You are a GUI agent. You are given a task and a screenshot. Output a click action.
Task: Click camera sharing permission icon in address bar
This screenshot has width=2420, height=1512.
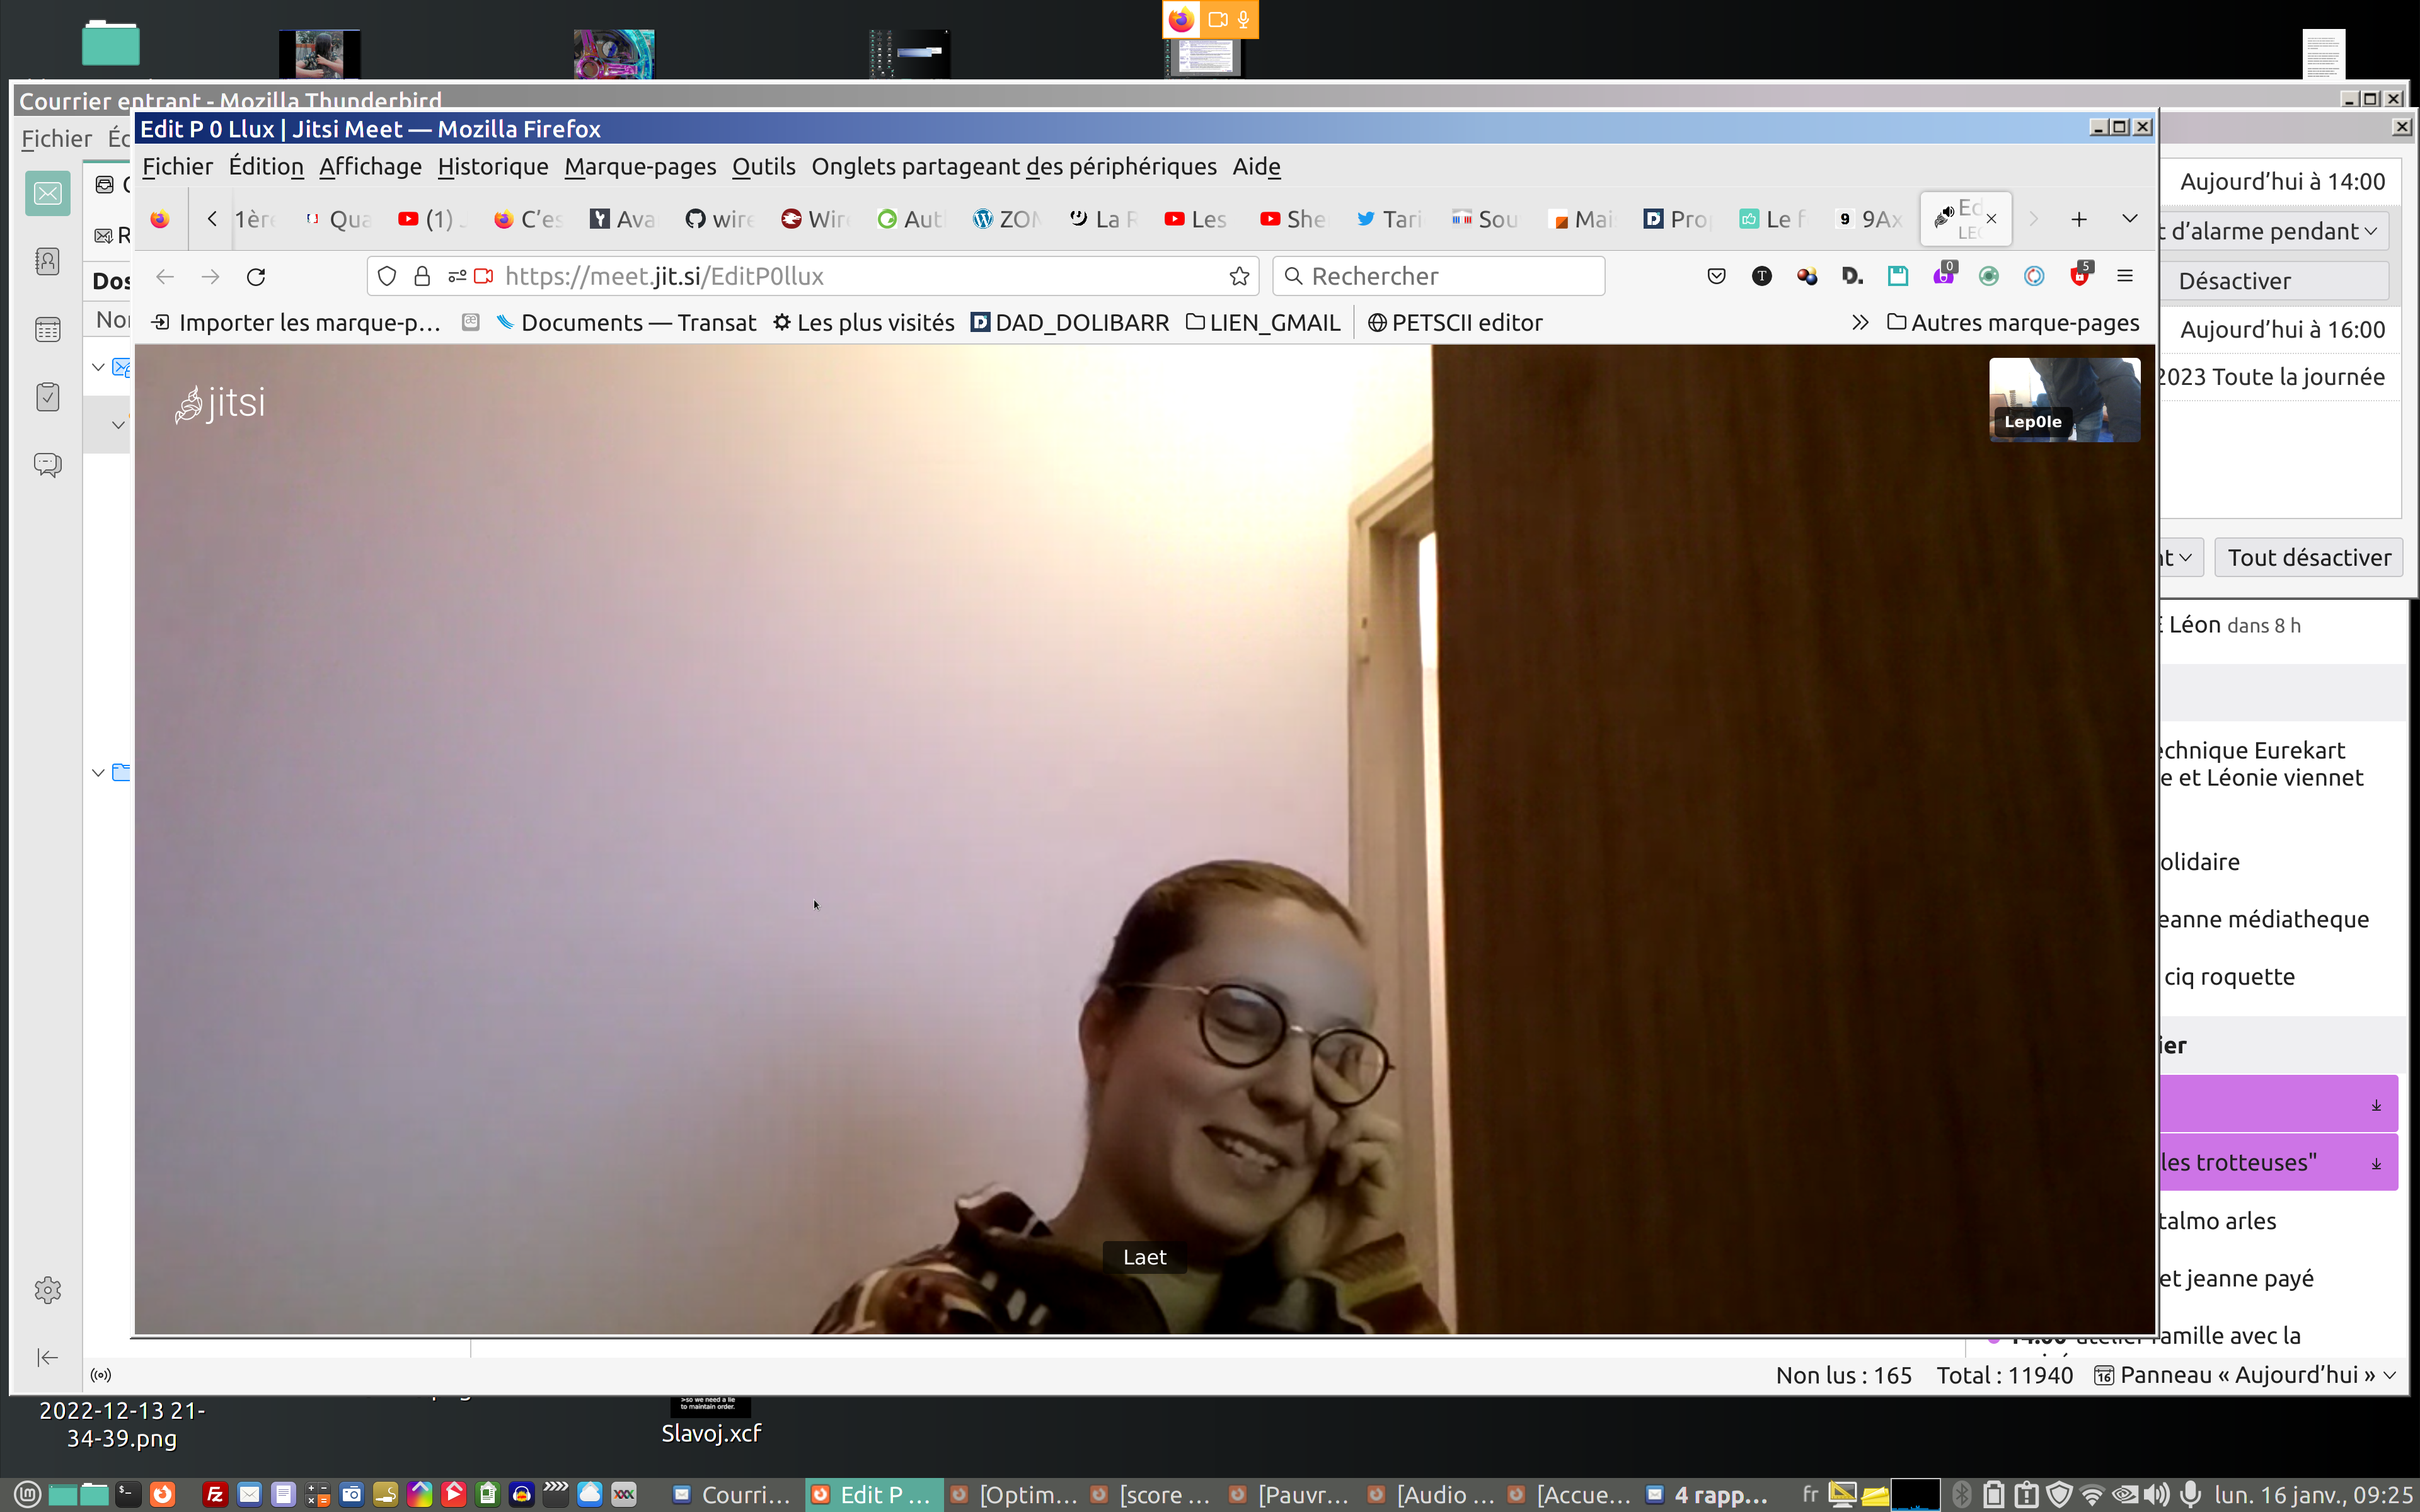[484, 277]
